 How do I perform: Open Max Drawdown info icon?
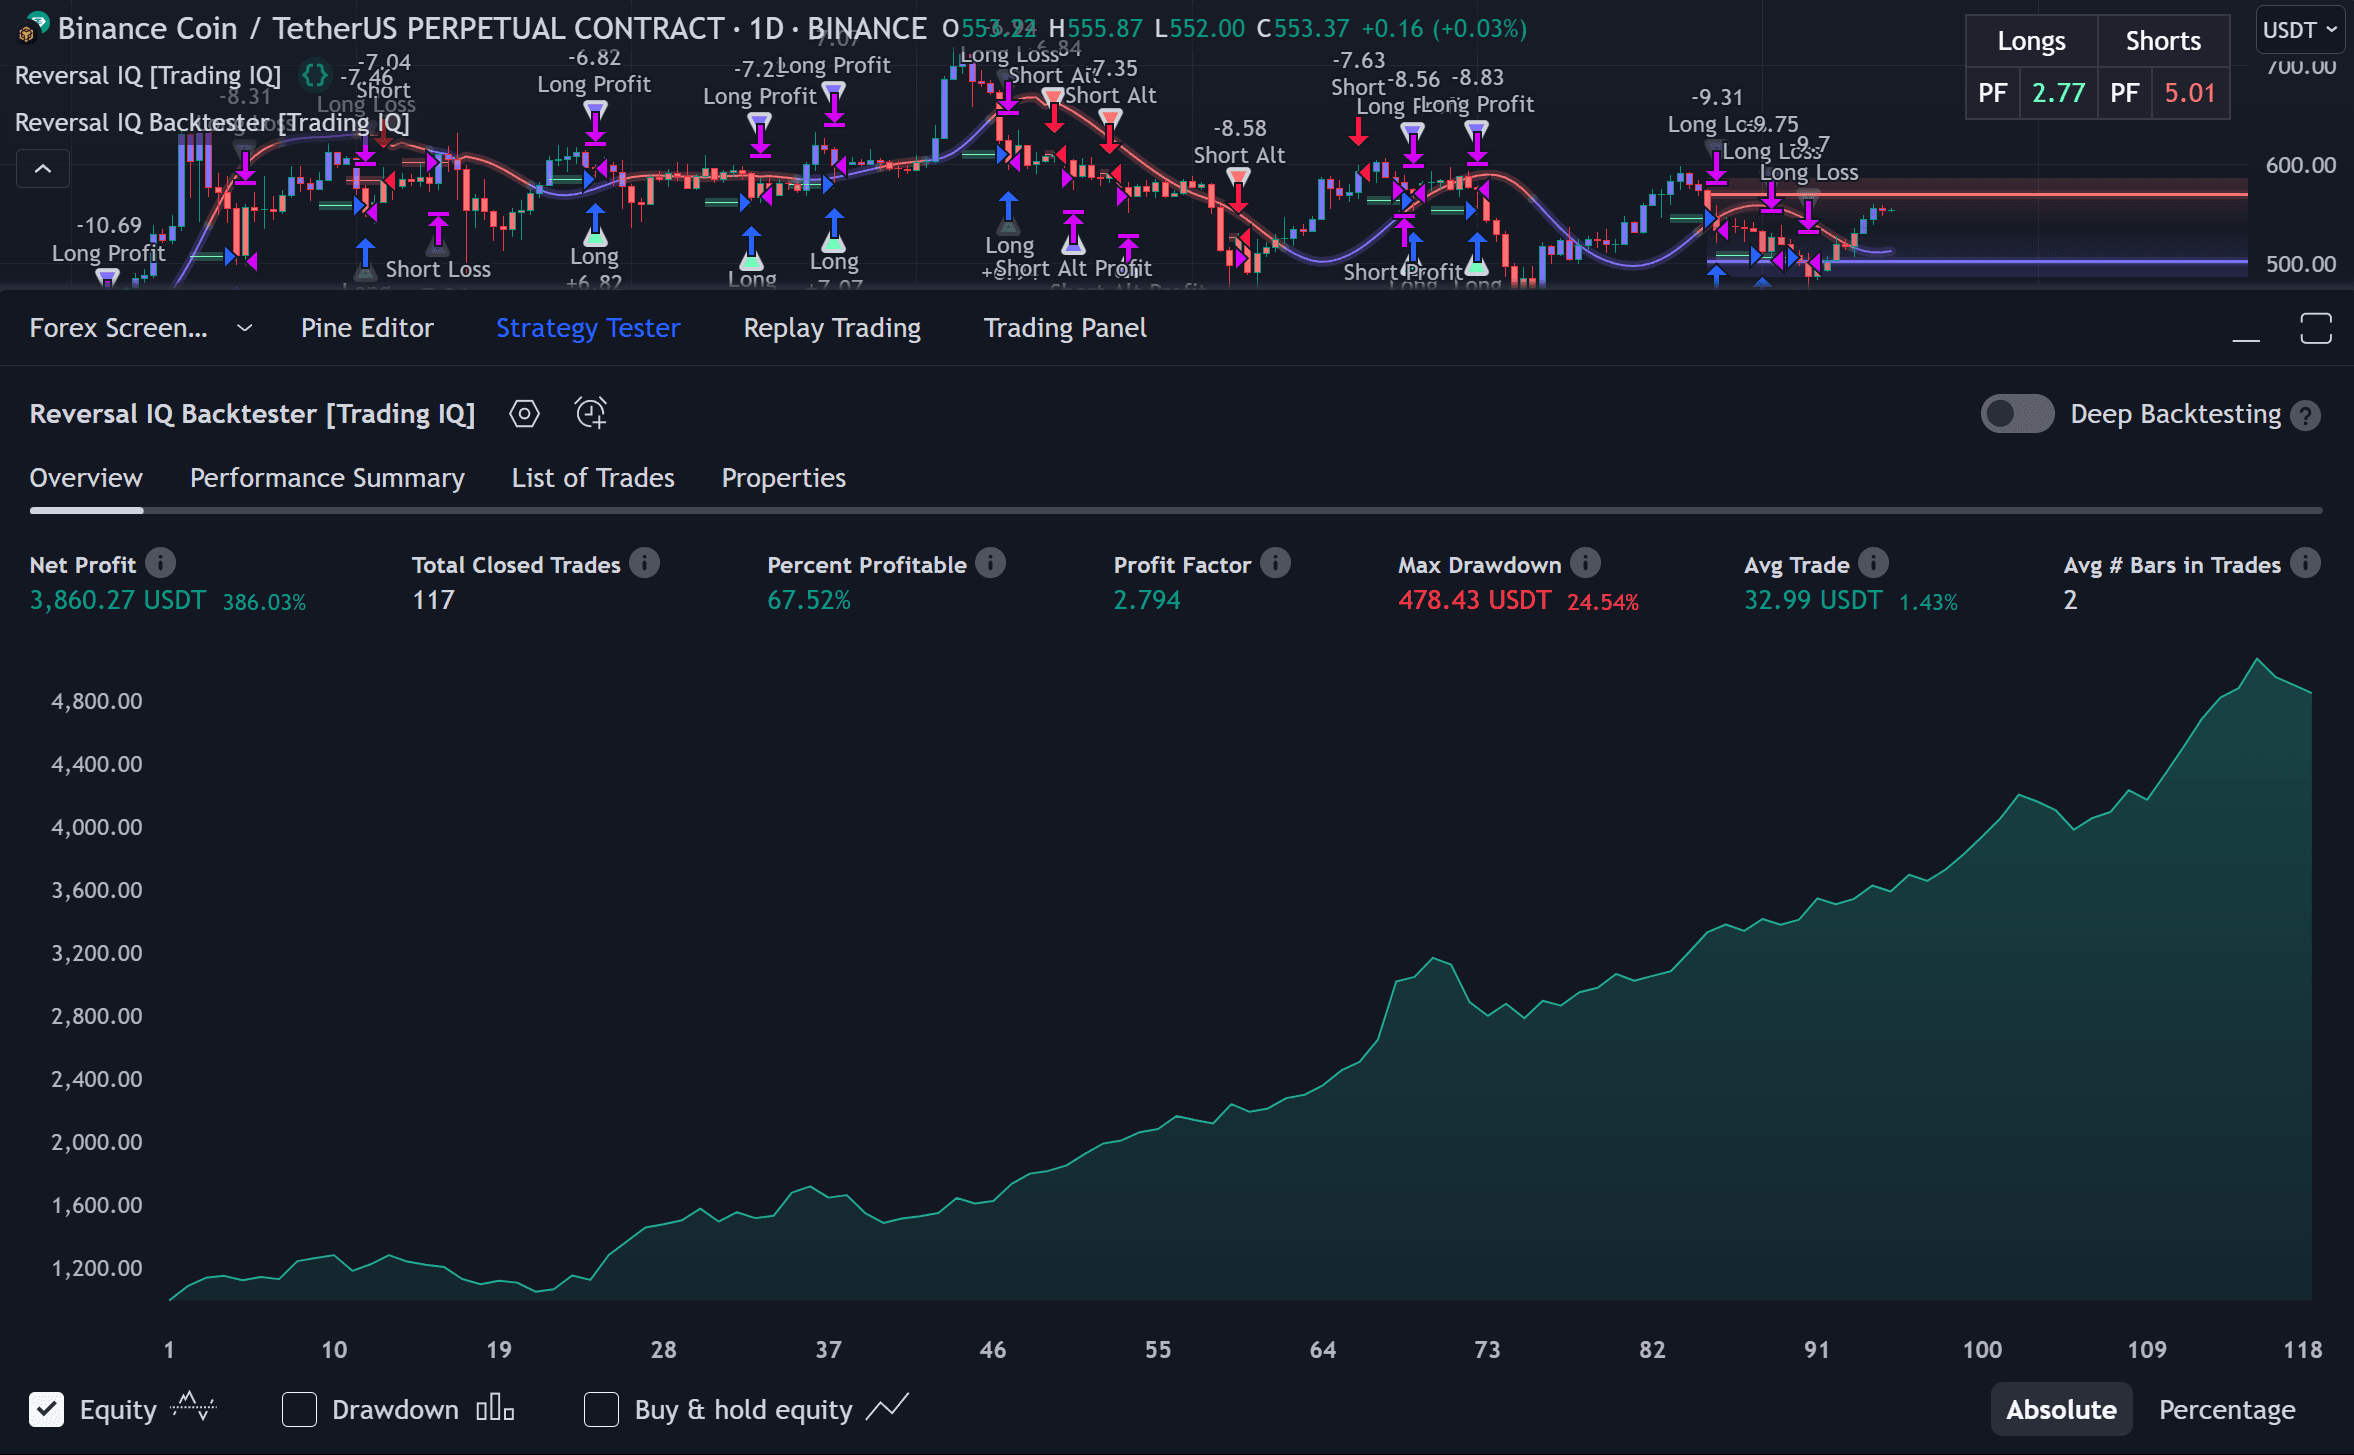(x=1585, y=563)
